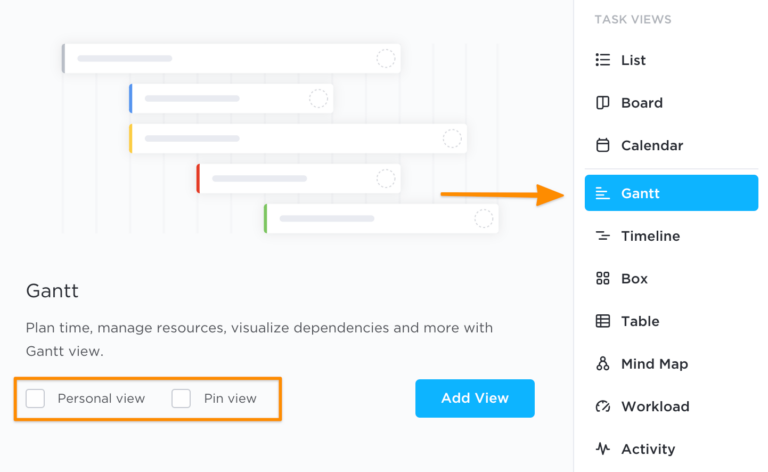The image size is (768, 472).
Task: Click the blue Gantt bar in preview
Action: click(231, 98)
